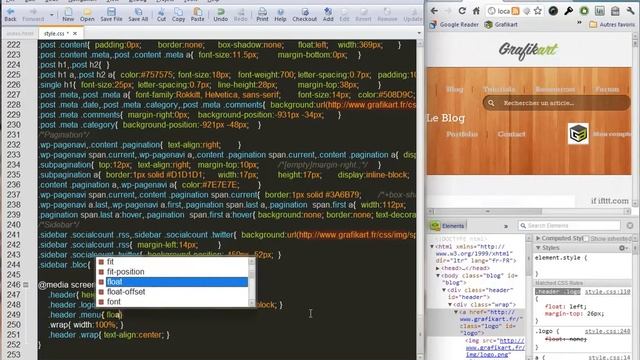Expand the Computed Style section

pos(538,238)
